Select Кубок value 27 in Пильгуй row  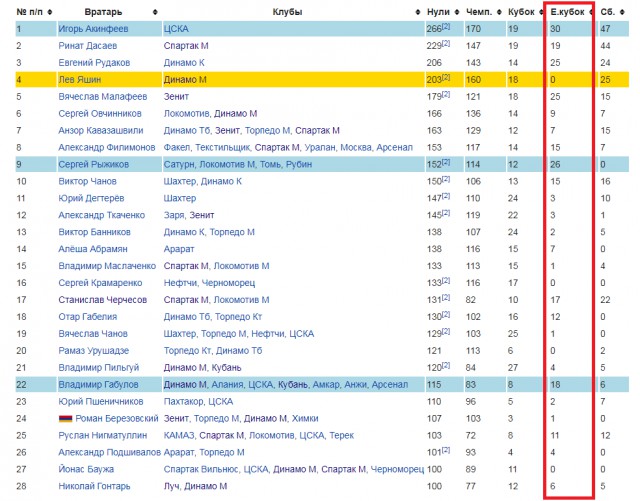tap(513, 368)
